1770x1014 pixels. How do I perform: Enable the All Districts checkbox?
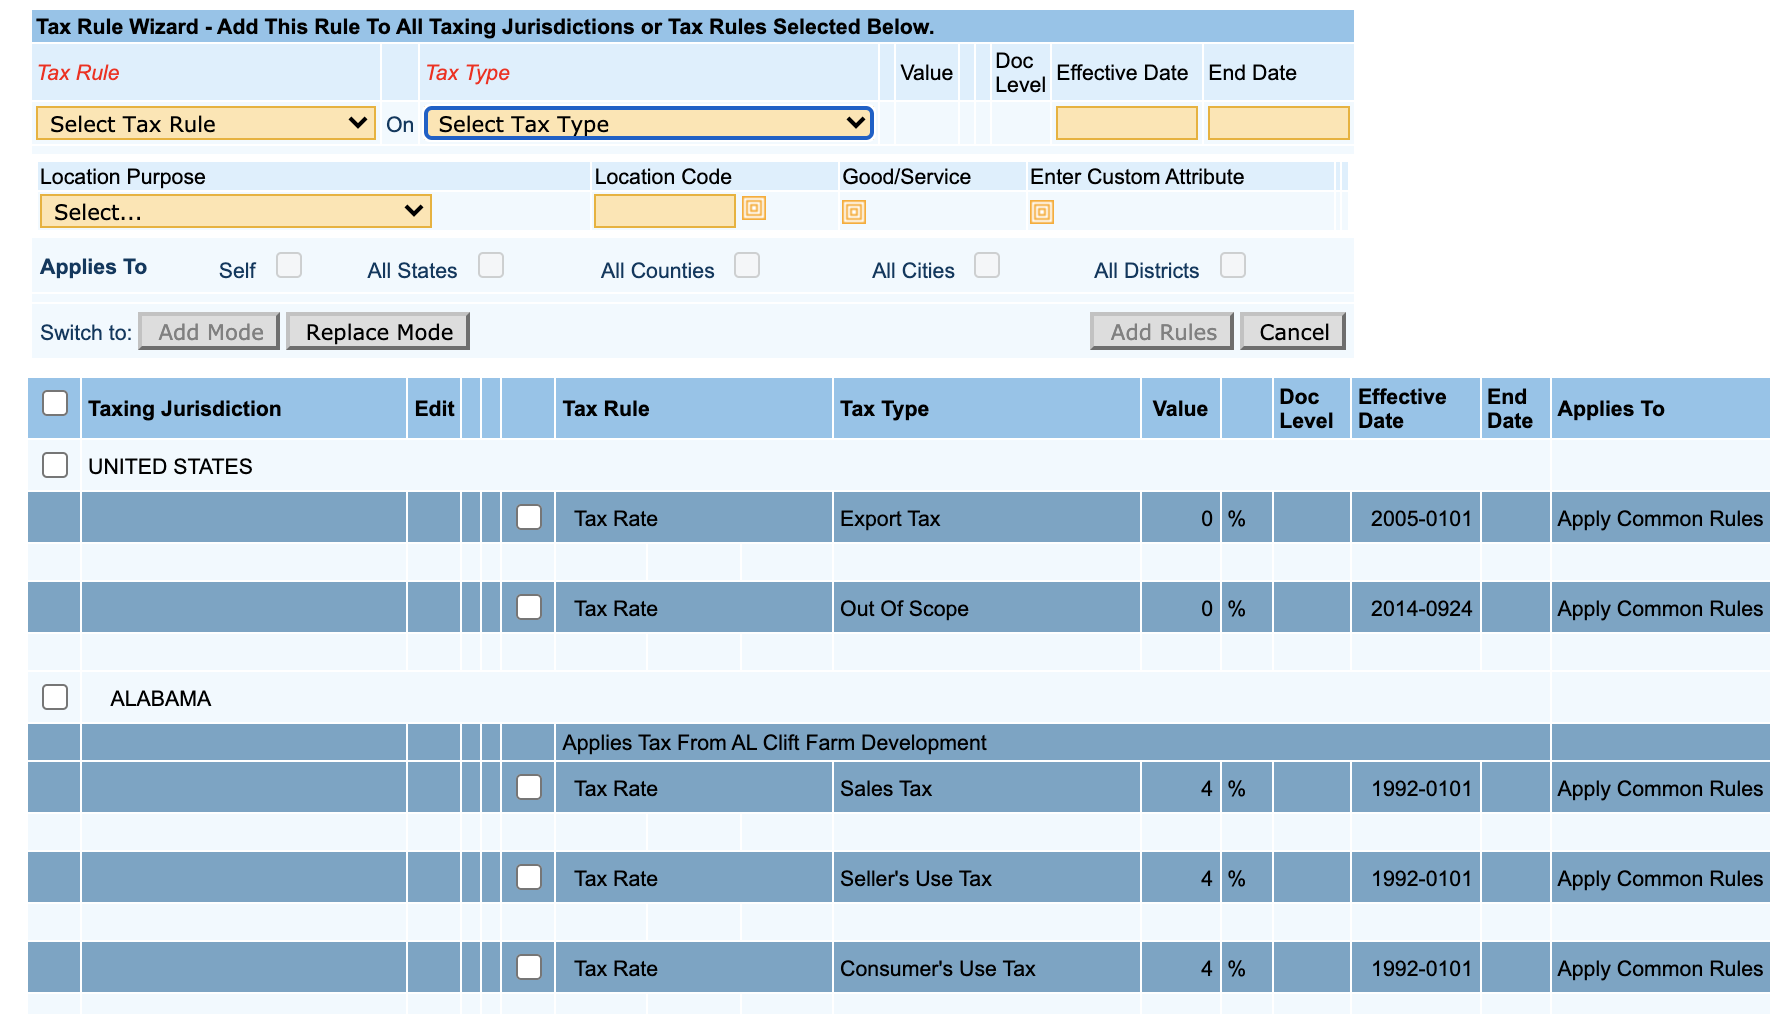click(1232, 266)
